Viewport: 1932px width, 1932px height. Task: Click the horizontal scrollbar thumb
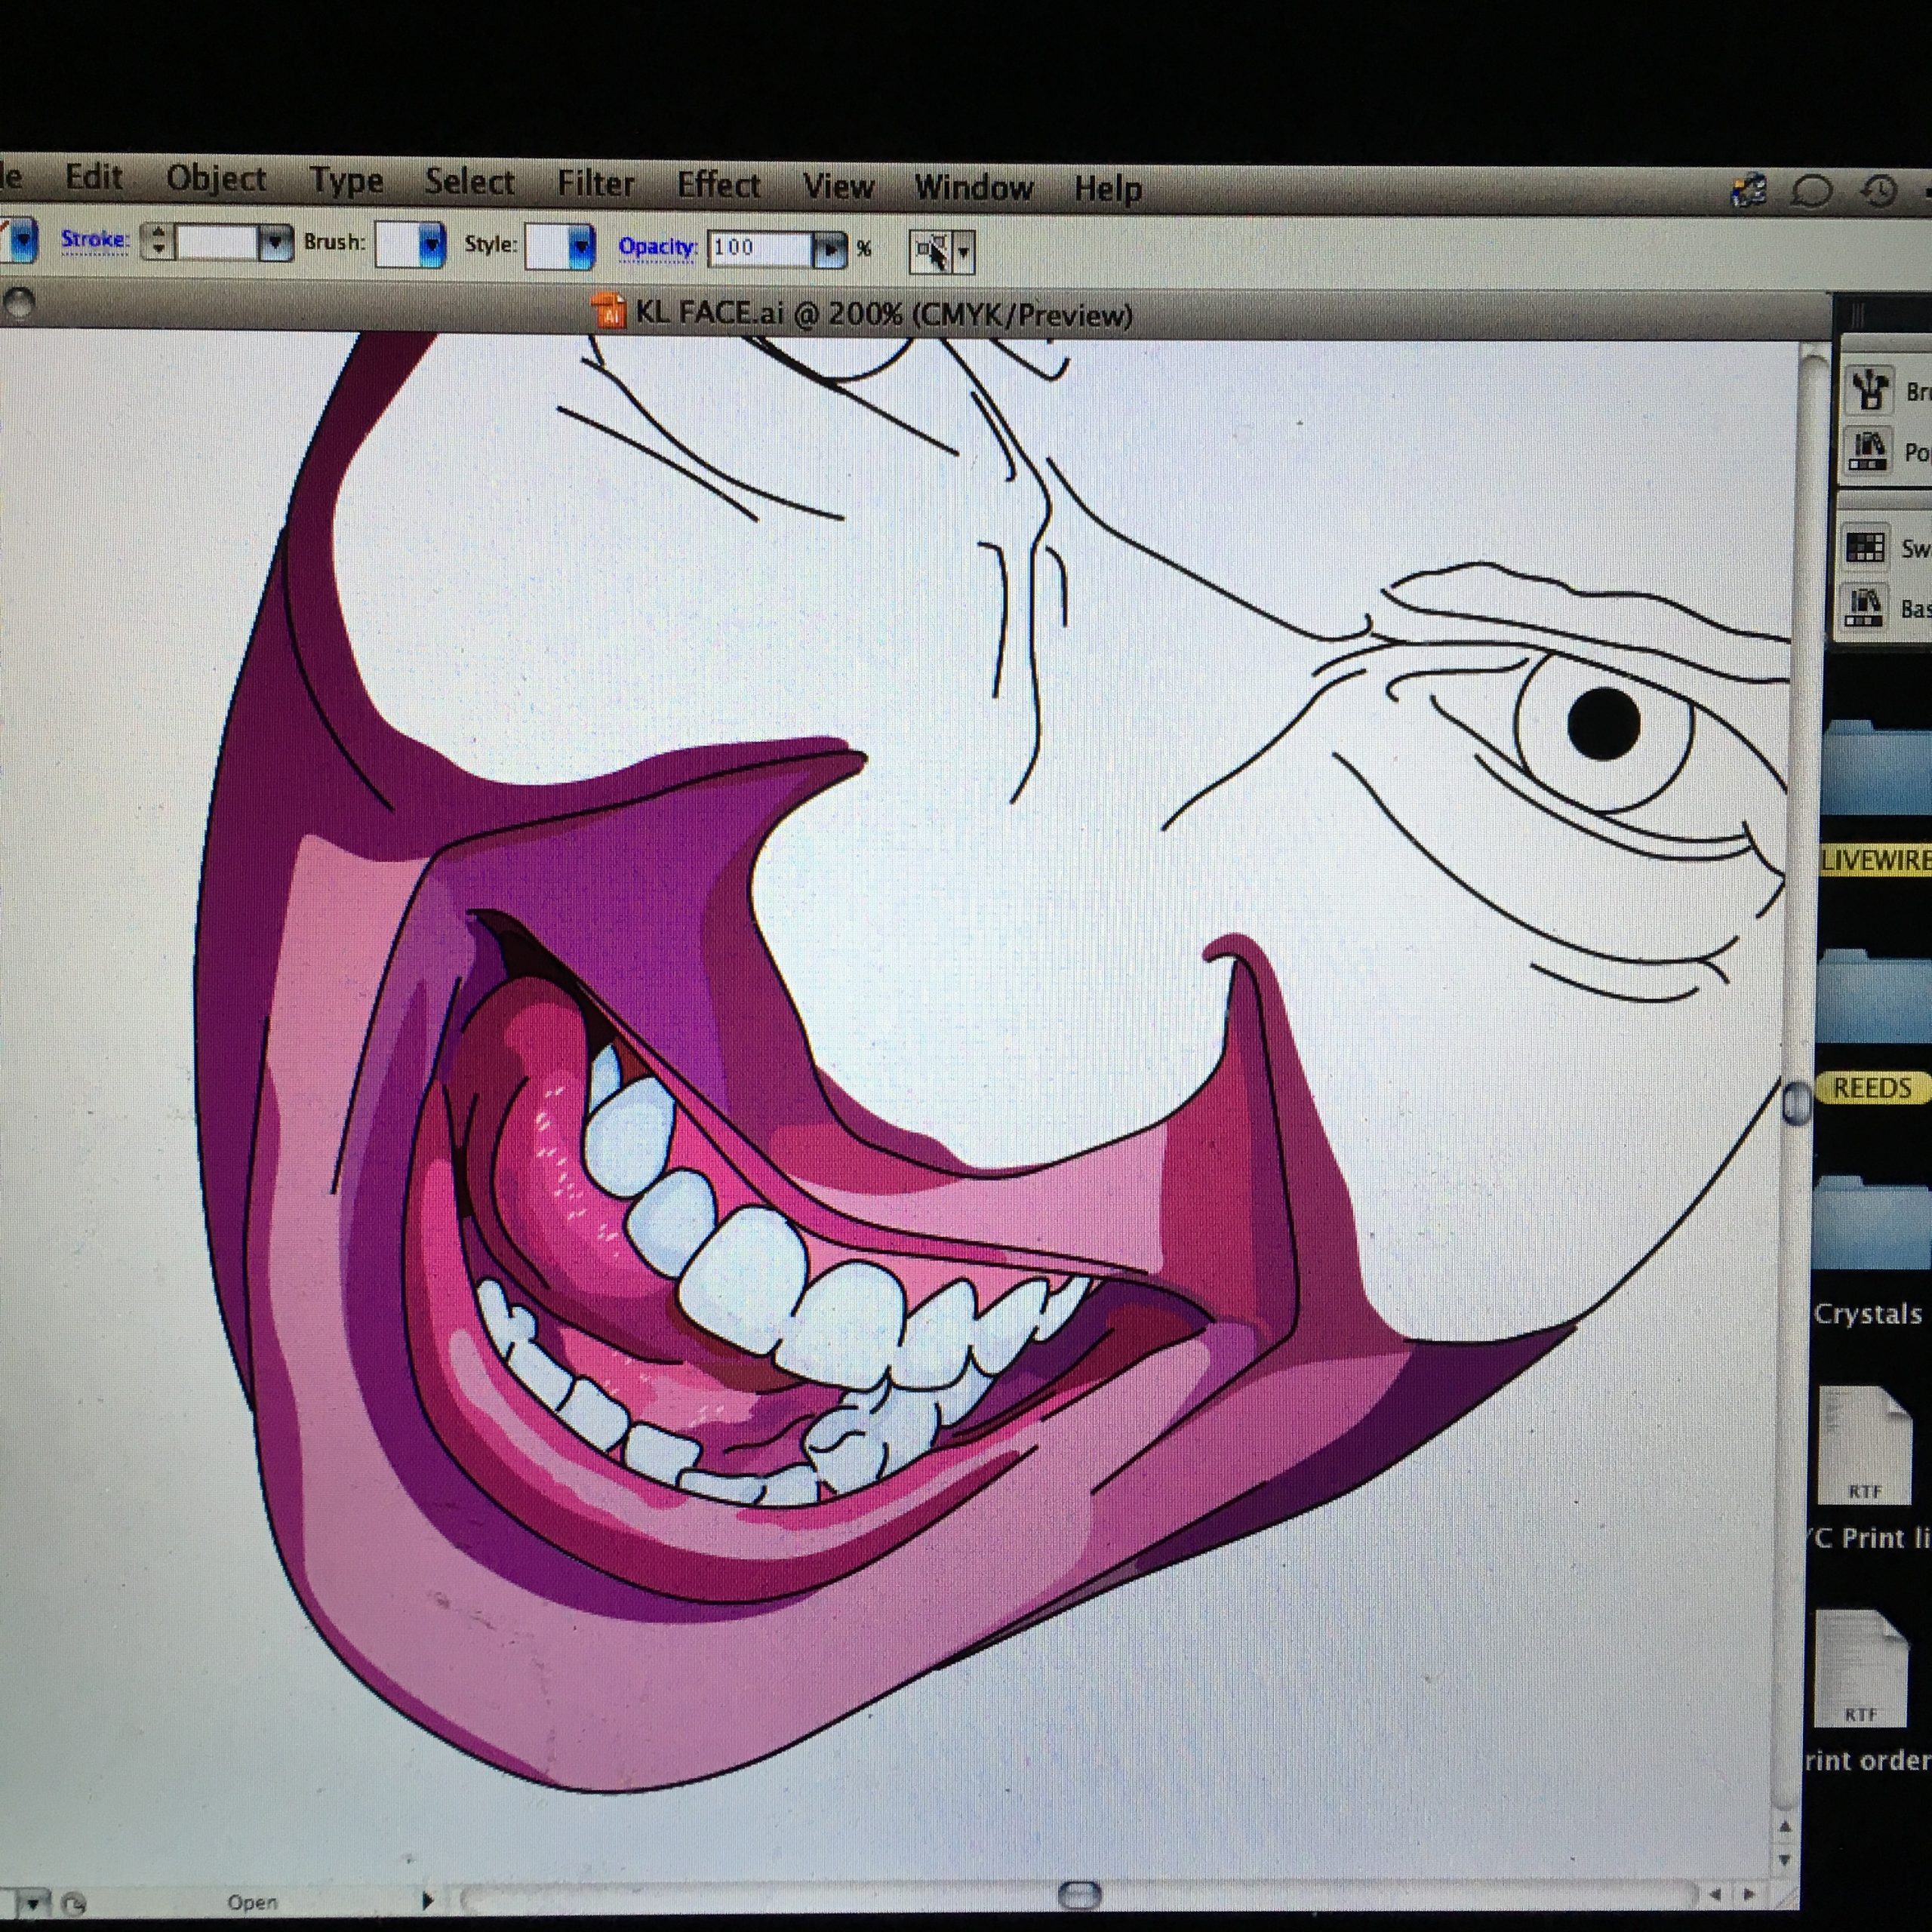[1079, 1894]
